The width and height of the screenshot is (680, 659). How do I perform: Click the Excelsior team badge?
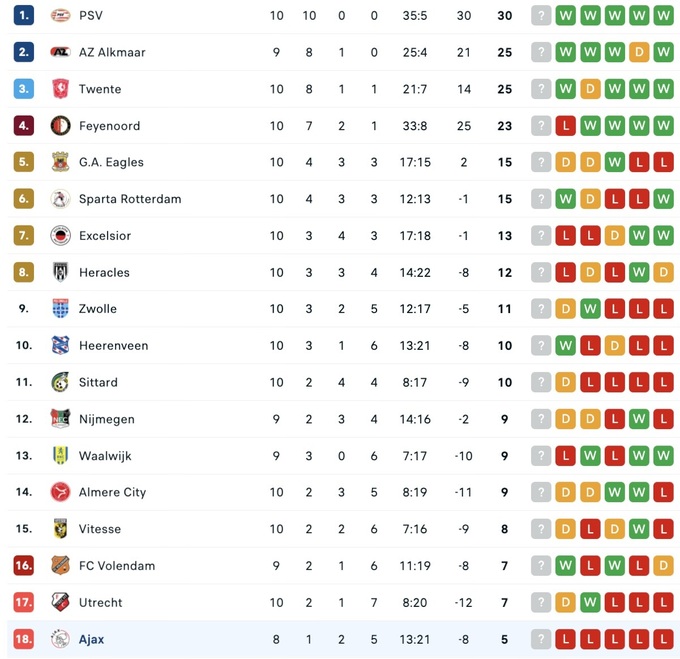[x=60, y=236]
